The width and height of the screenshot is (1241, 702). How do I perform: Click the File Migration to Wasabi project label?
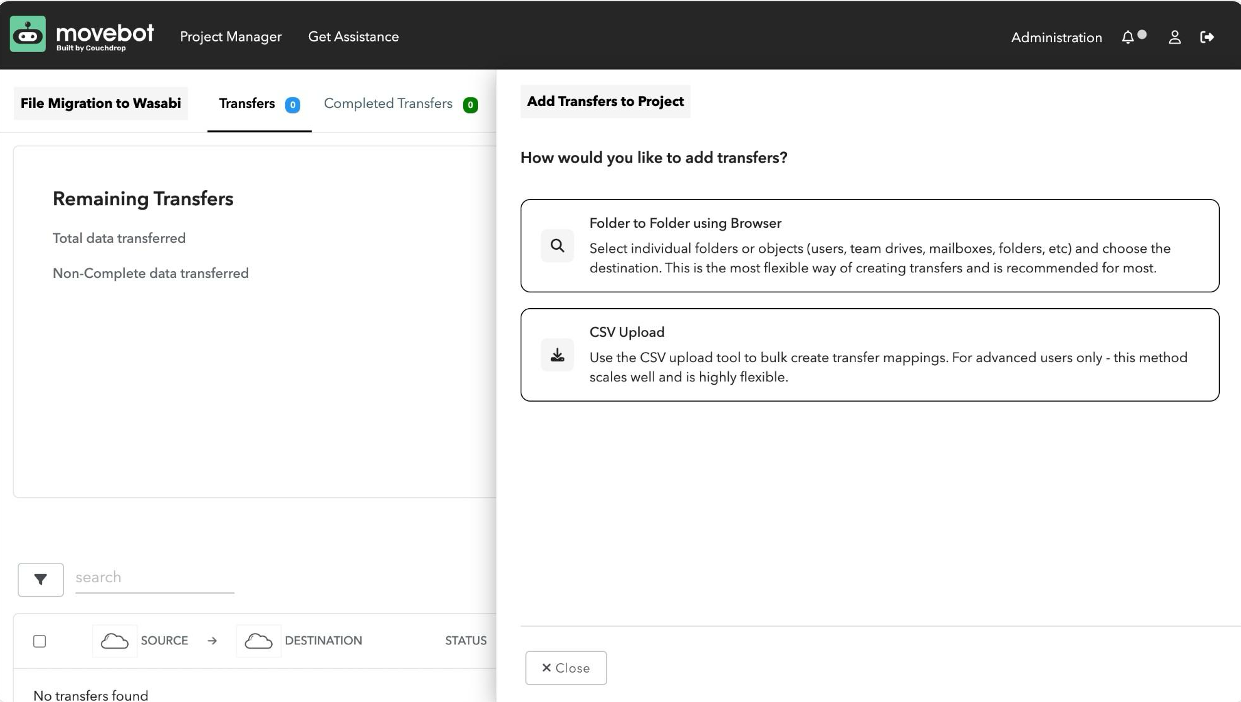click(x=101, y=103)
